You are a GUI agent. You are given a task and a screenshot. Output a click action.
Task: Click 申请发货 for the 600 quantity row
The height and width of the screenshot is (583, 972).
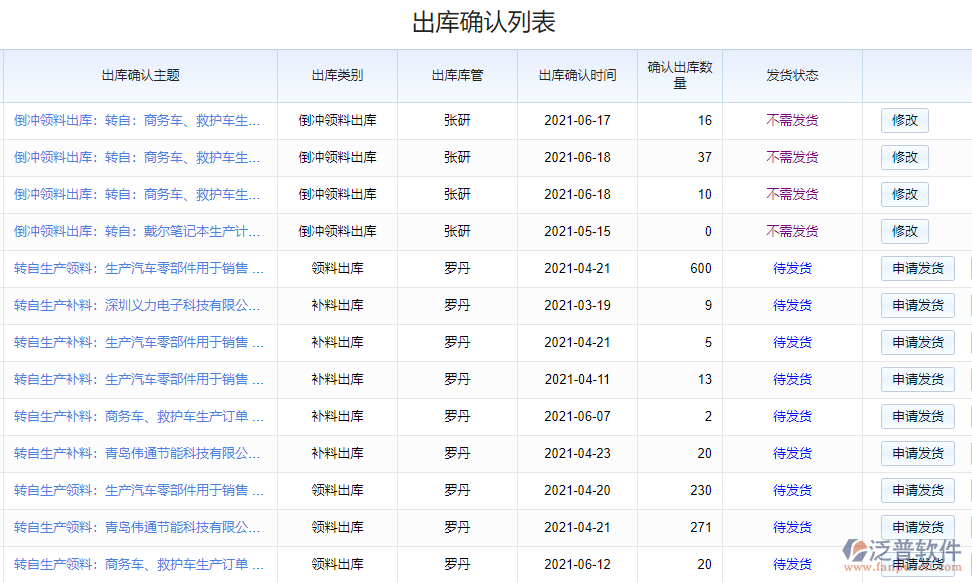pos(917,268)
